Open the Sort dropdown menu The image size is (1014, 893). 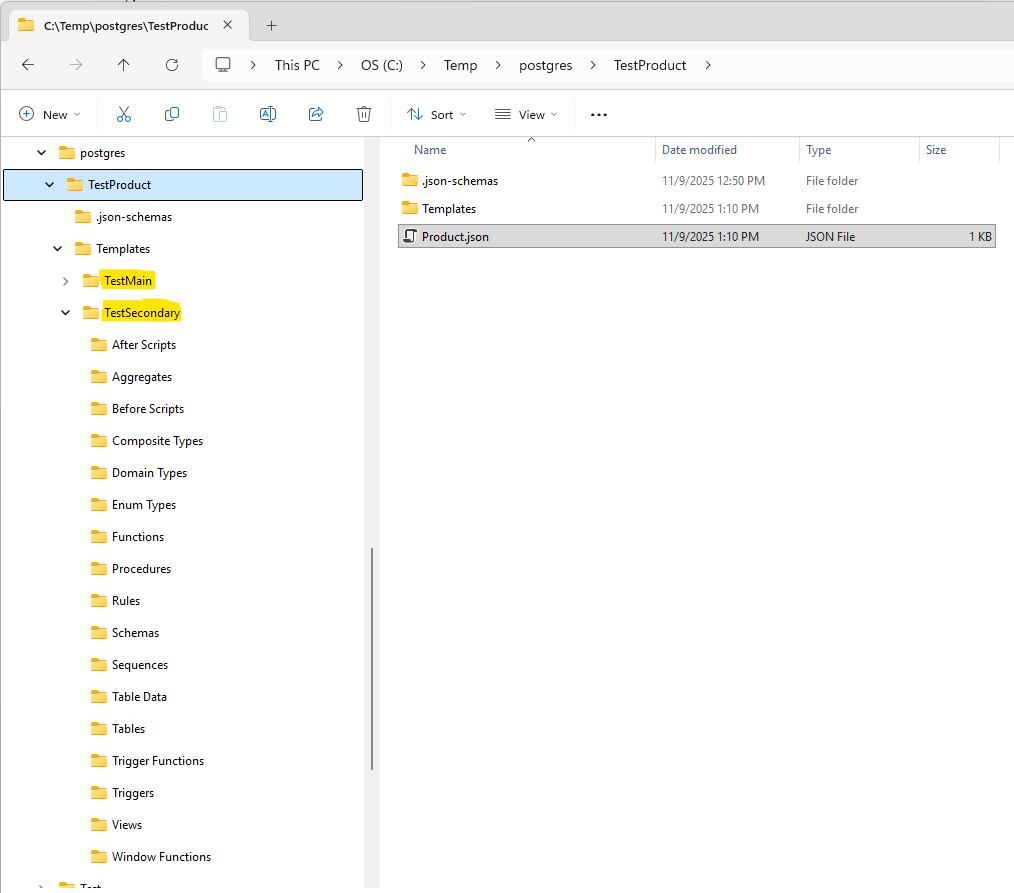437,115
